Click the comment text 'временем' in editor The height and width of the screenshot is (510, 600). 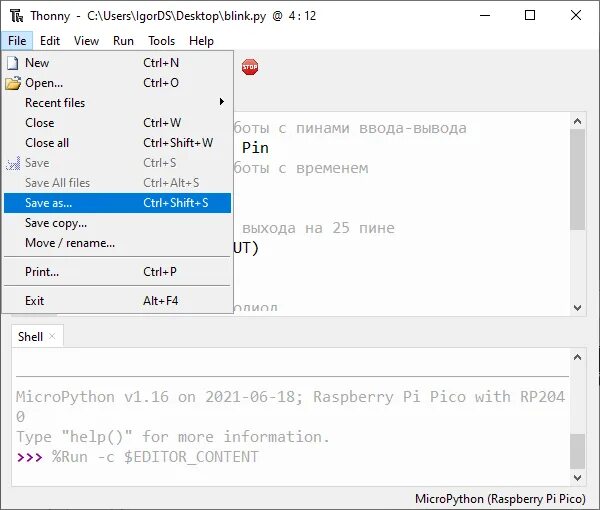(332, 168)
